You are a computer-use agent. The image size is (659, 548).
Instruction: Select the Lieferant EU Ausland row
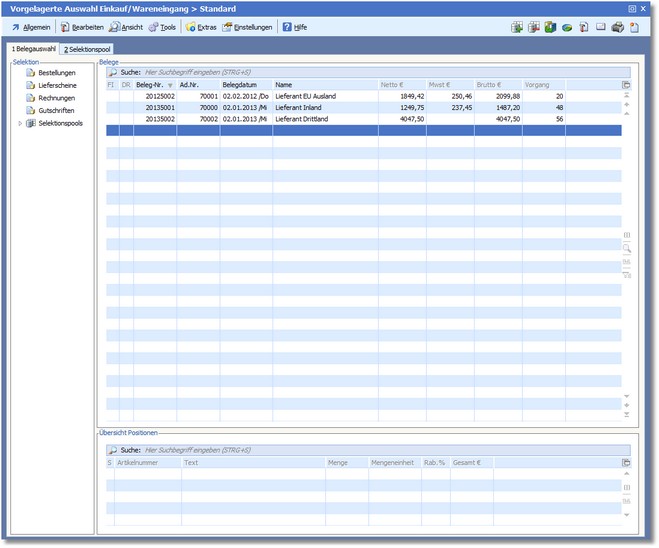[x=305, y=96]
